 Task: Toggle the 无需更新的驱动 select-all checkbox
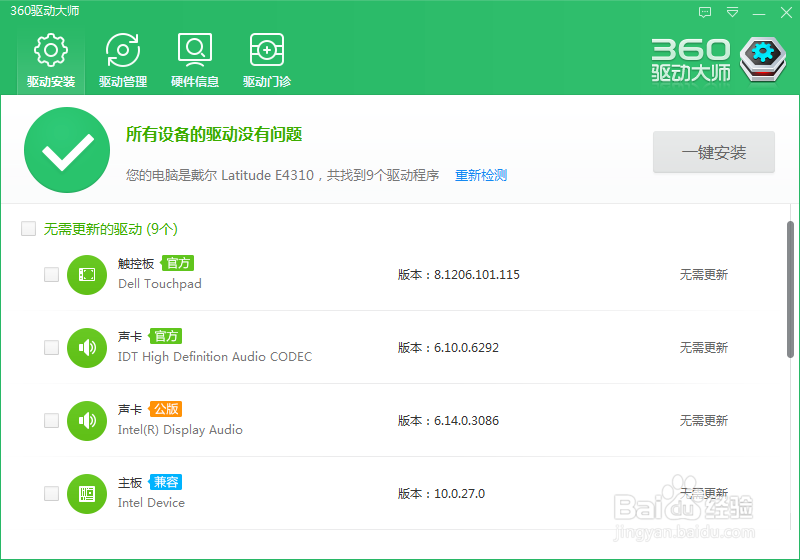tap(29, 228)
